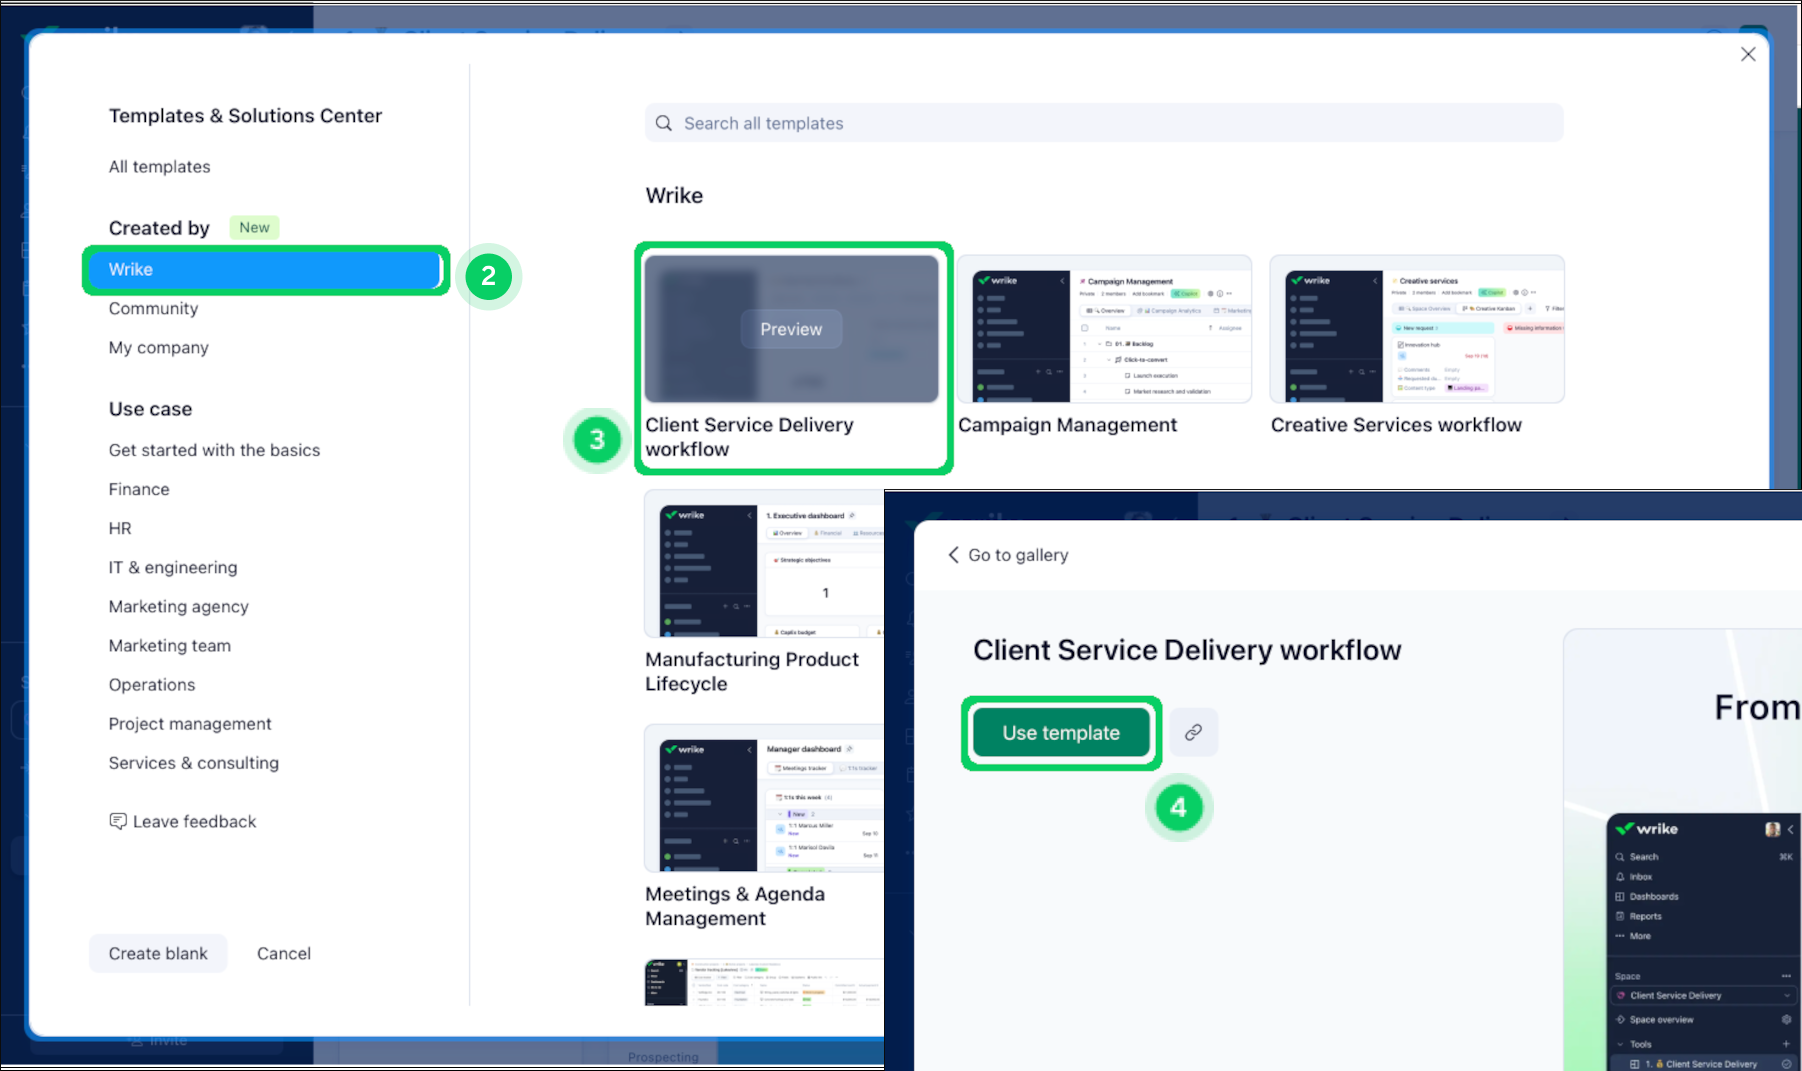Viewport: 1802px width, 1071px height.
Task: Open the Campaign Management template thumbnail
Action: 1104,330
